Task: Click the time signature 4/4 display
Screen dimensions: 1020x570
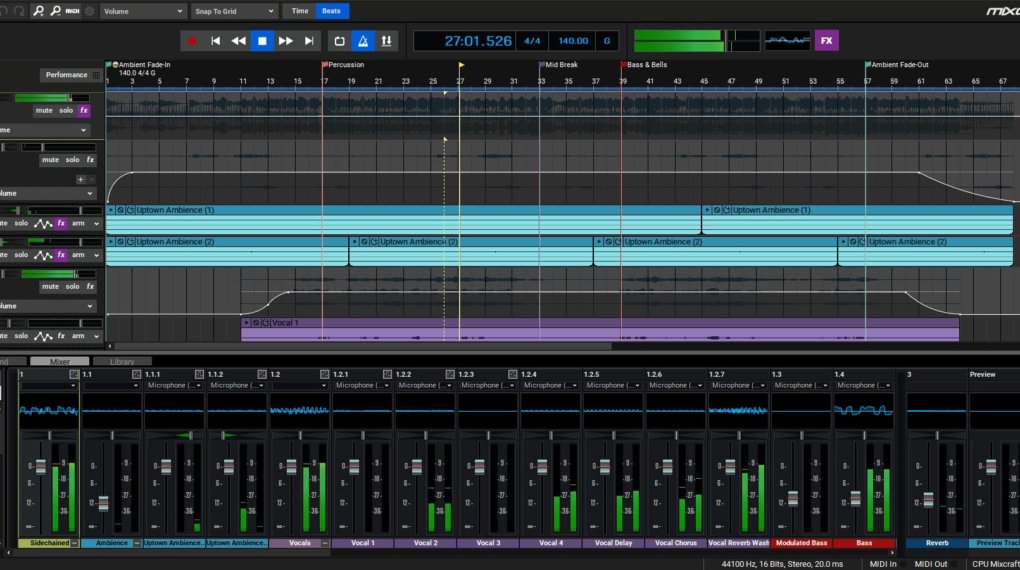Action: pos(532,40)
